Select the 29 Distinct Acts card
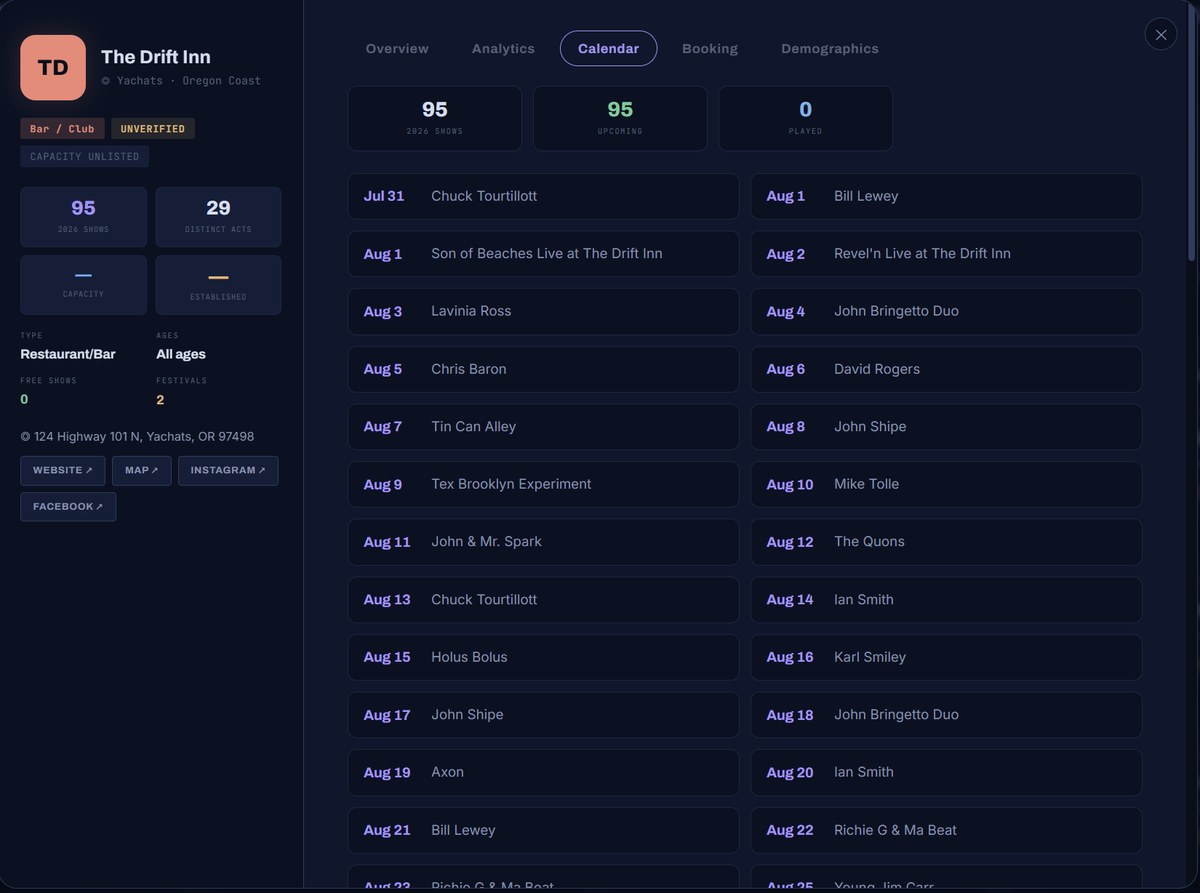The width and height of the screenshot is (1200, 893). pyautogui.click(x=218, y=216)
